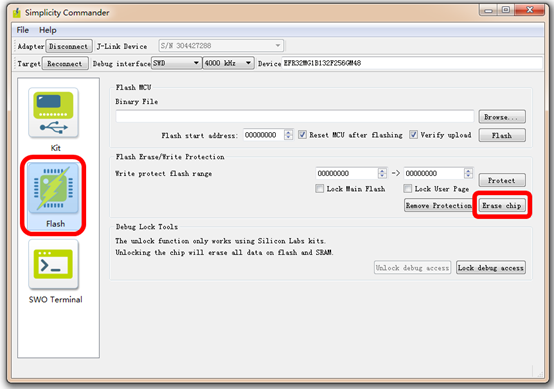Select the Flash lightning chip icon
This screenshot has width=554, height=389.
pos(53,188)
